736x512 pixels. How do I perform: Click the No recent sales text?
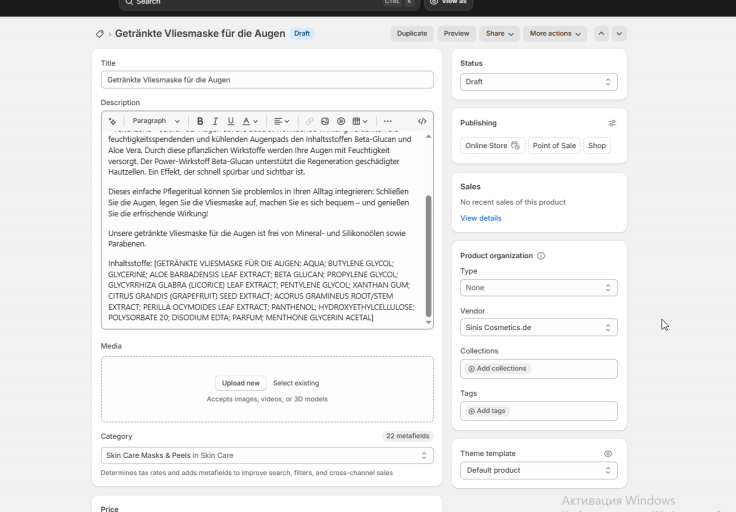(x=513, y=202)
